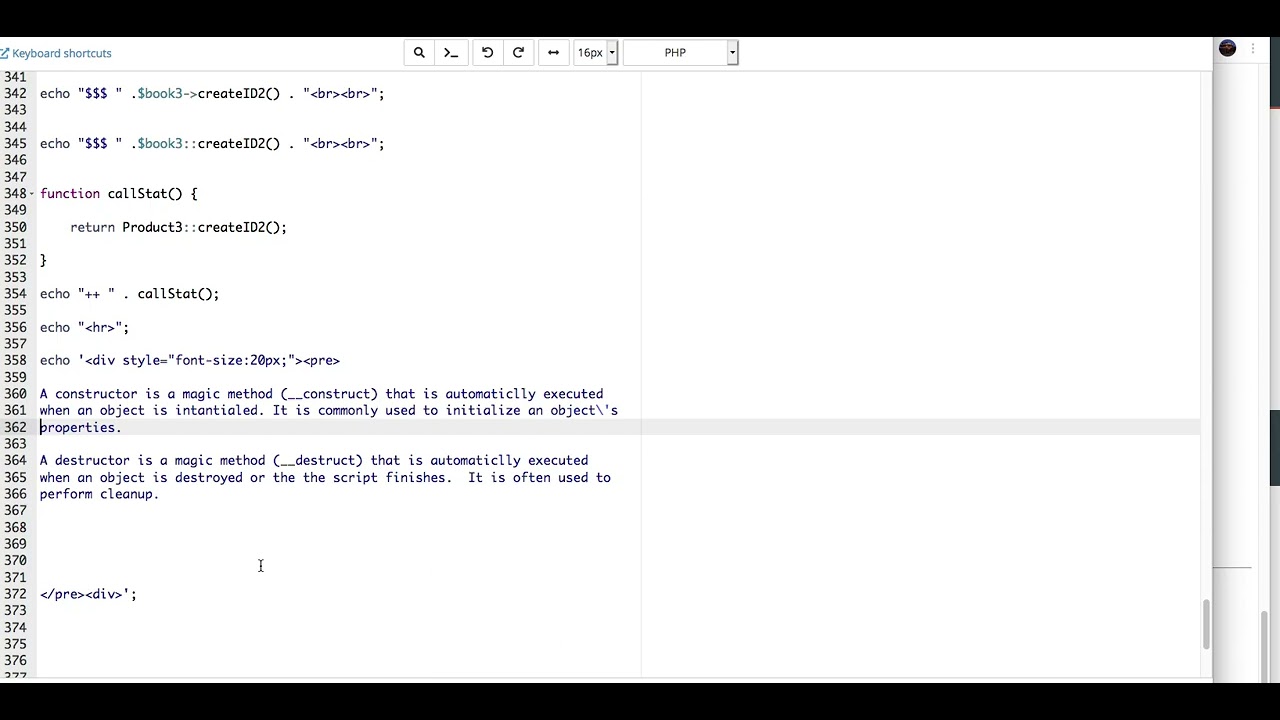Viewport: 1280px width, 720px height.
Task: Click the line with "$book3::createID2()"
Action: point(212,143)
